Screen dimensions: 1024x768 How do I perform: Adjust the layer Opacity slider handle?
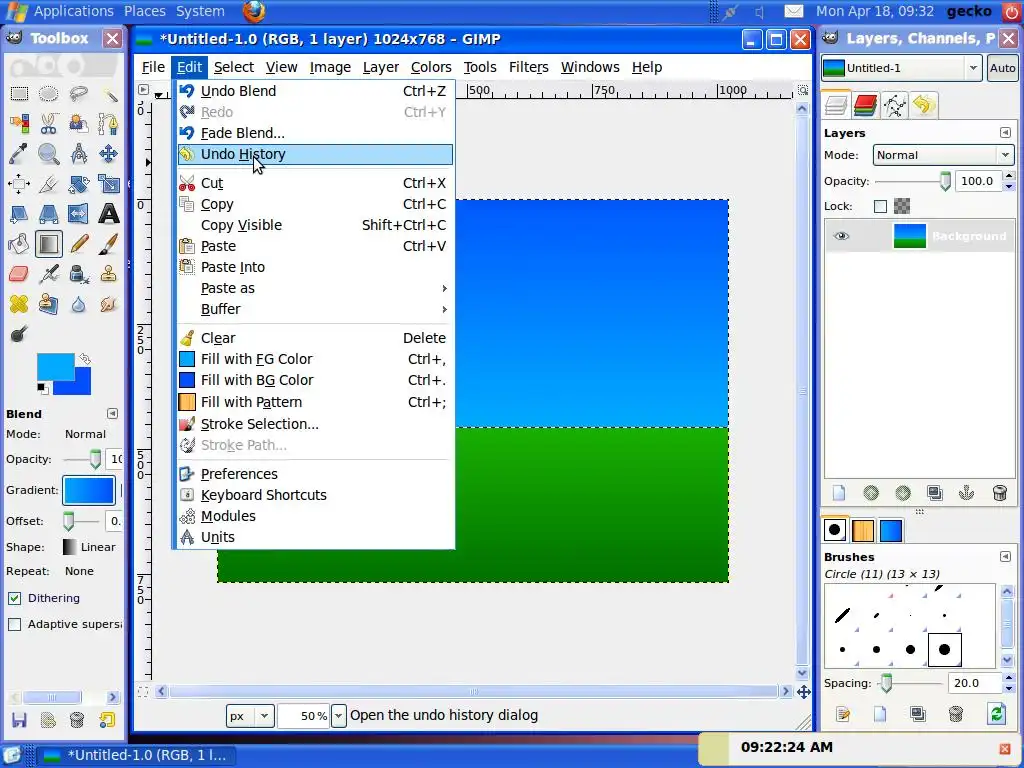945,182
